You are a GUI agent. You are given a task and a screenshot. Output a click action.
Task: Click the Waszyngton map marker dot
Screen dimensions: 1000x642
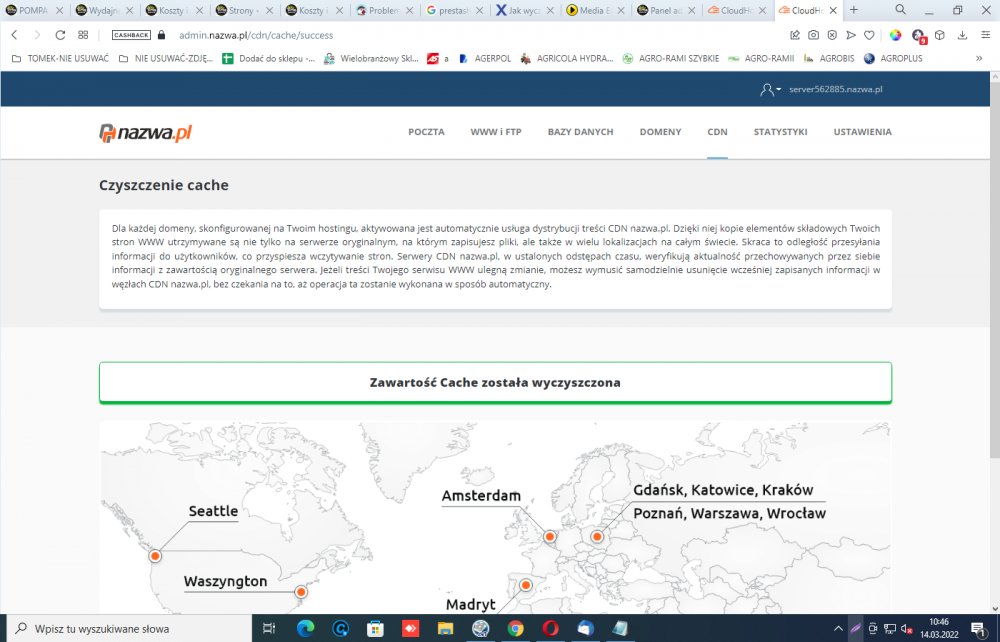(300, 592)
